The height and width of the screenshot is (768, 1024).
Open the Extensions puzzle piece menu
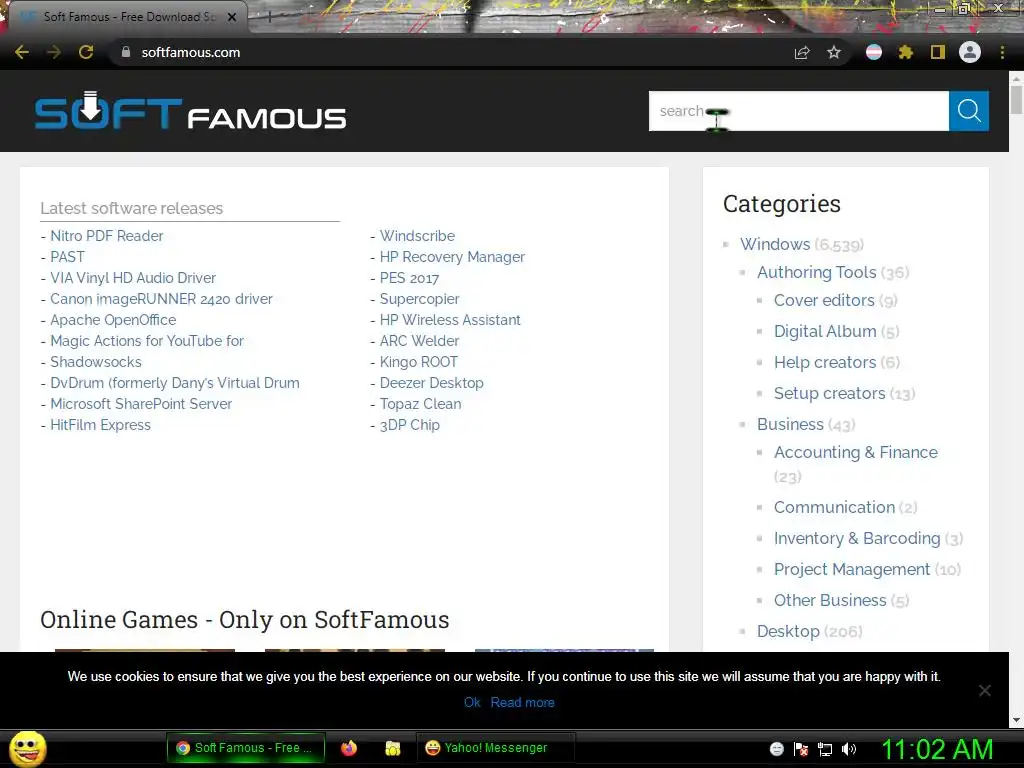[x=906, y=52]
